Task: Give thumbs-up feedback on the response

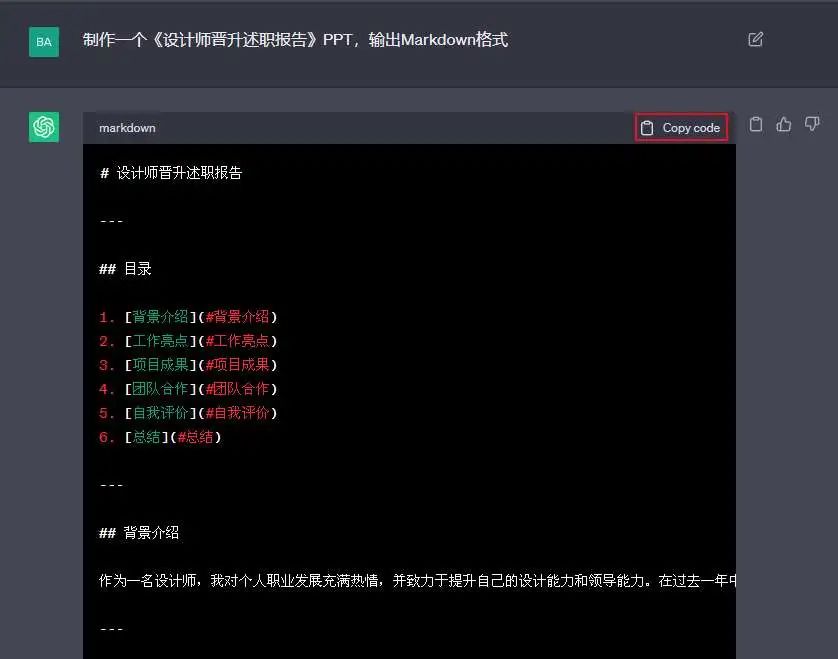Action: click(x=784, y=124)
